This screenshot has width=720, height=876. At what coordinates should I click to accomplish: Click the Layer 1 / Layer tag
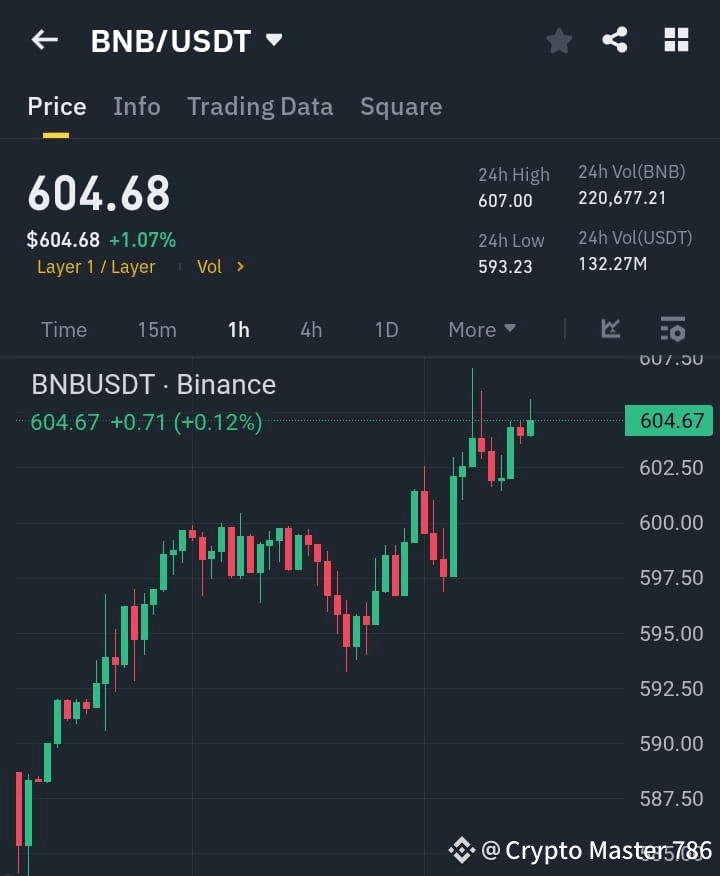pyautogui.click(x=96, y=267)
